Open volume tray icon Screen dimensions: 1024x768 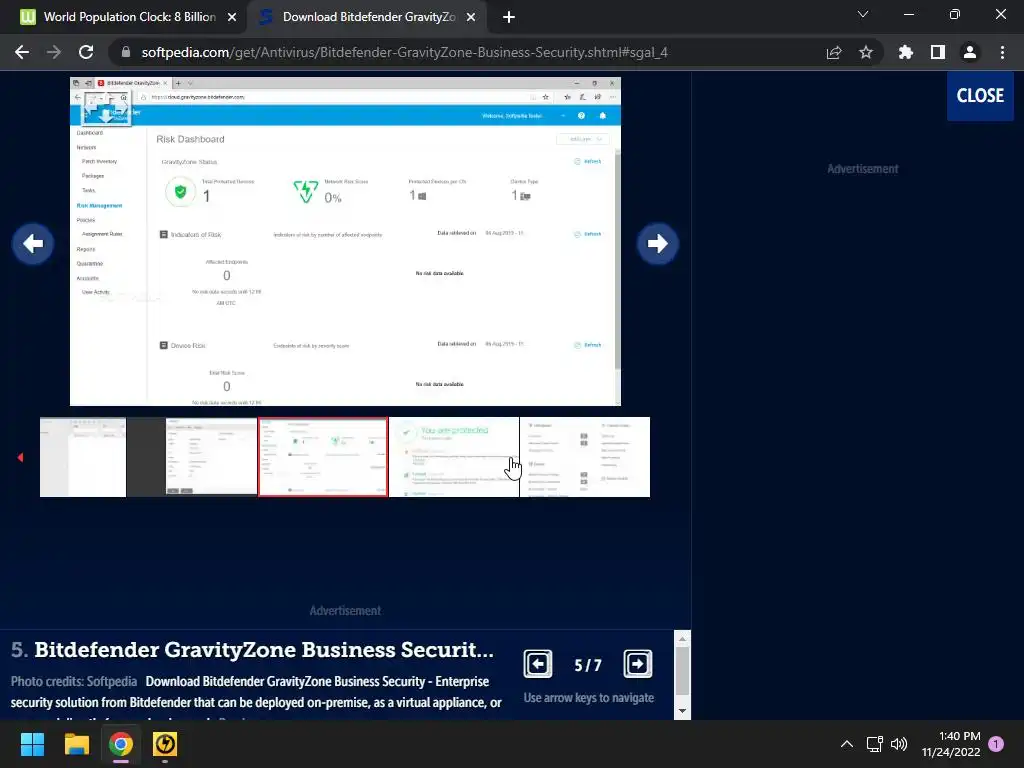899,744
